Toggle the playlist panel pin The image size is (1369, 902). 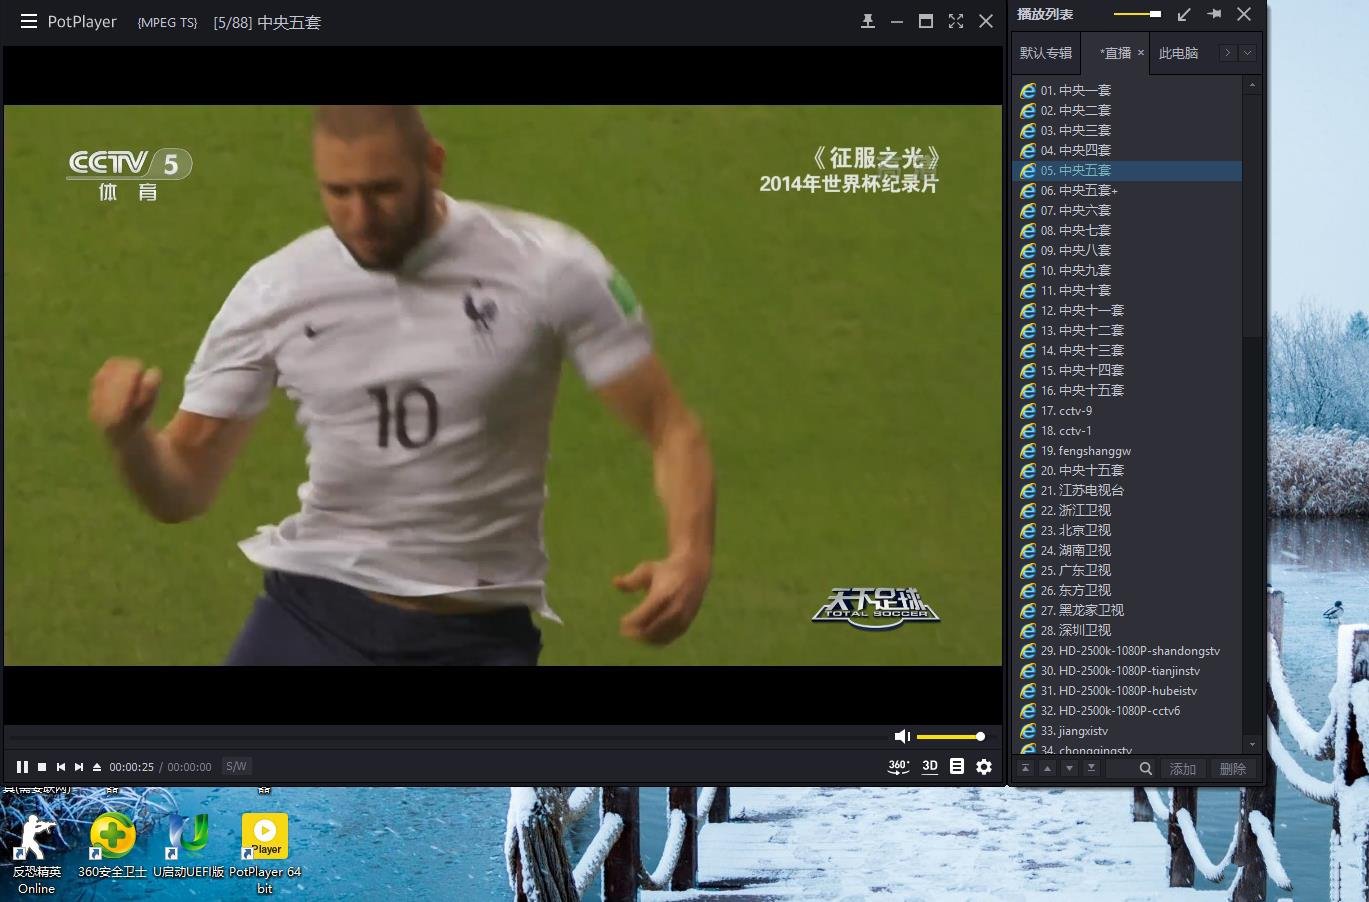[x=1214, y=14]
